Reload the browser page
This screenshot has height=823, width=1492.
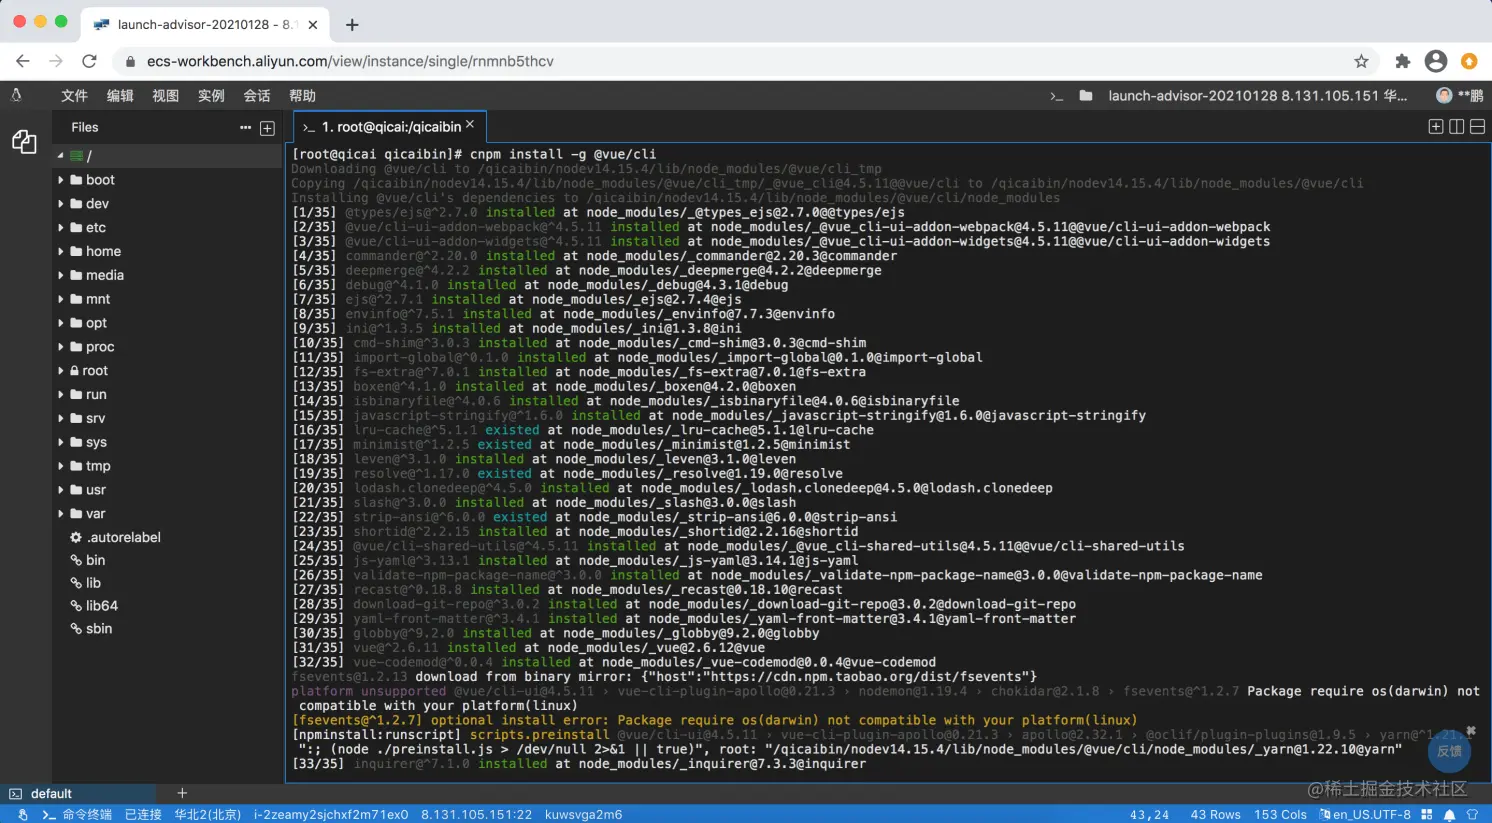click(x=89, y=61)
